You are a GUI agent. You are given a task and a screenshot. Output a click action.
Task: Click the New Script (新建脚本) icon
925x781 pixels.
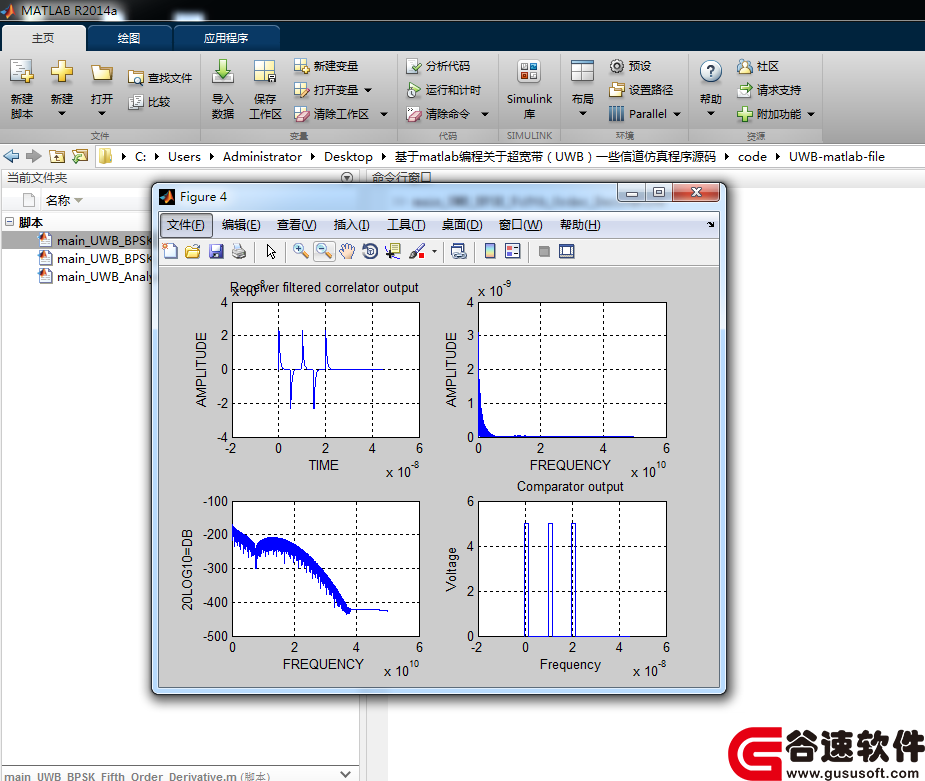[x=22, y=71]
